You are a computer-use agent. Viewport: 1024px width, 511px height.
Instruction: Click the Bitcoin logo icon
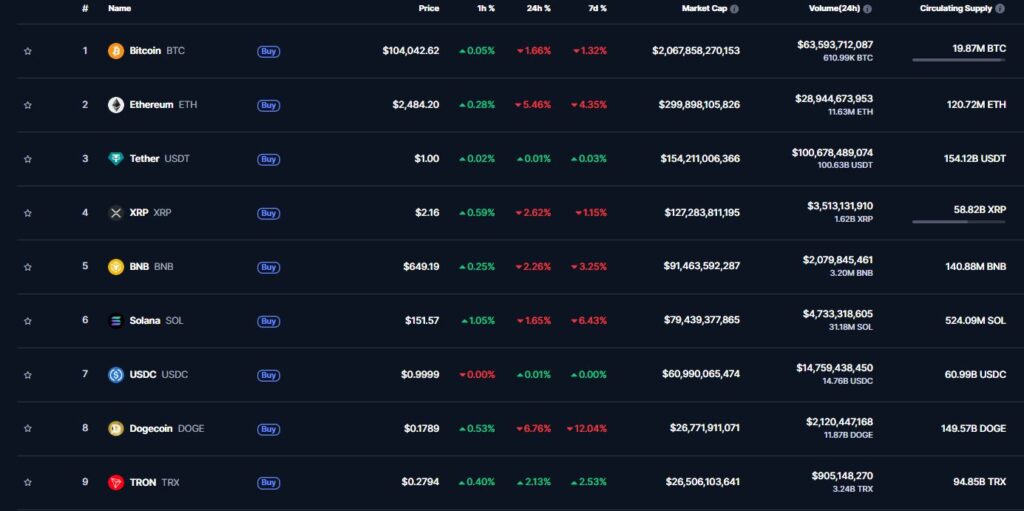click(116, 51)
